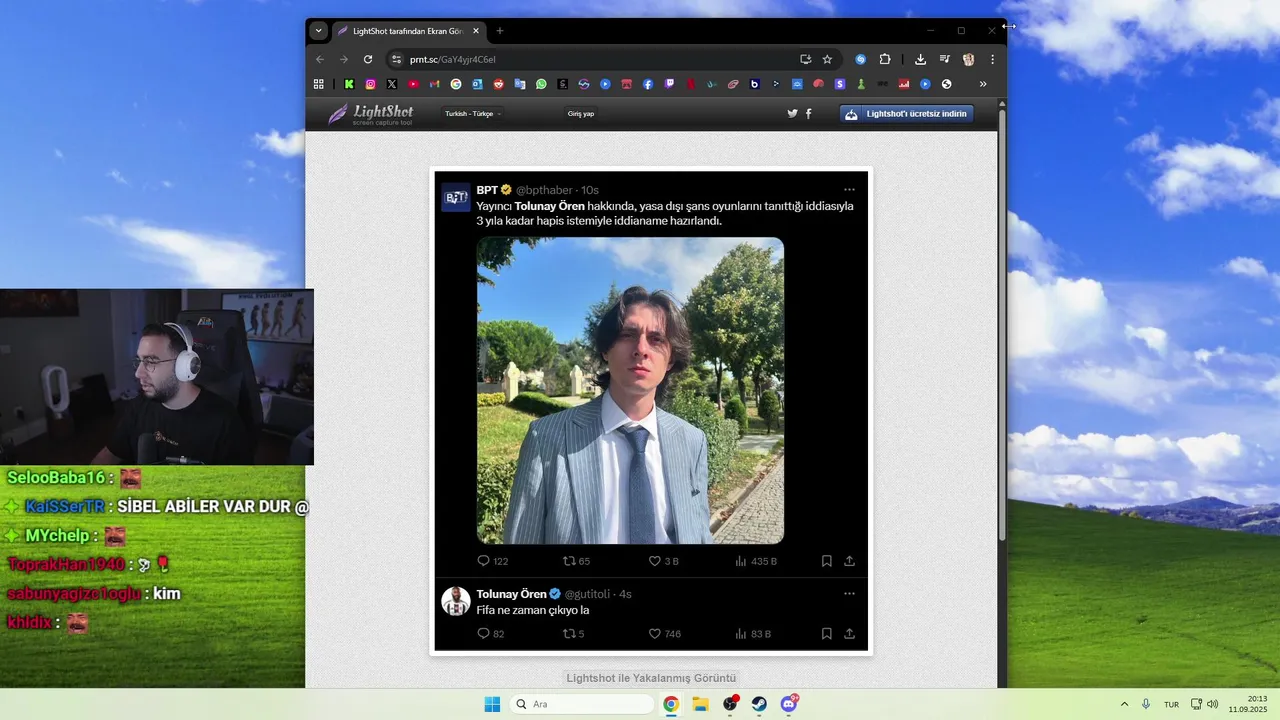The width and height of the screenshot is (1280, 720).
Task: Open the Reddit bookmark
Action: click(x=498, y=84)
